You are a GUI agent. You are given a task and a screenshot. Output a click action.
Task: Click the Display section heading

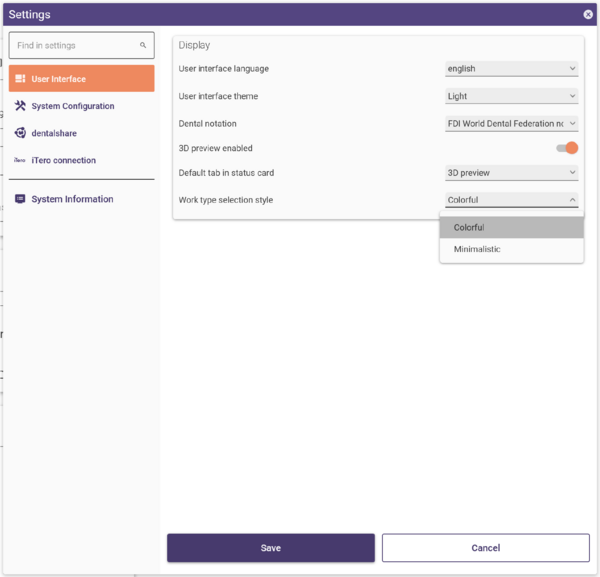pos(194,45)
